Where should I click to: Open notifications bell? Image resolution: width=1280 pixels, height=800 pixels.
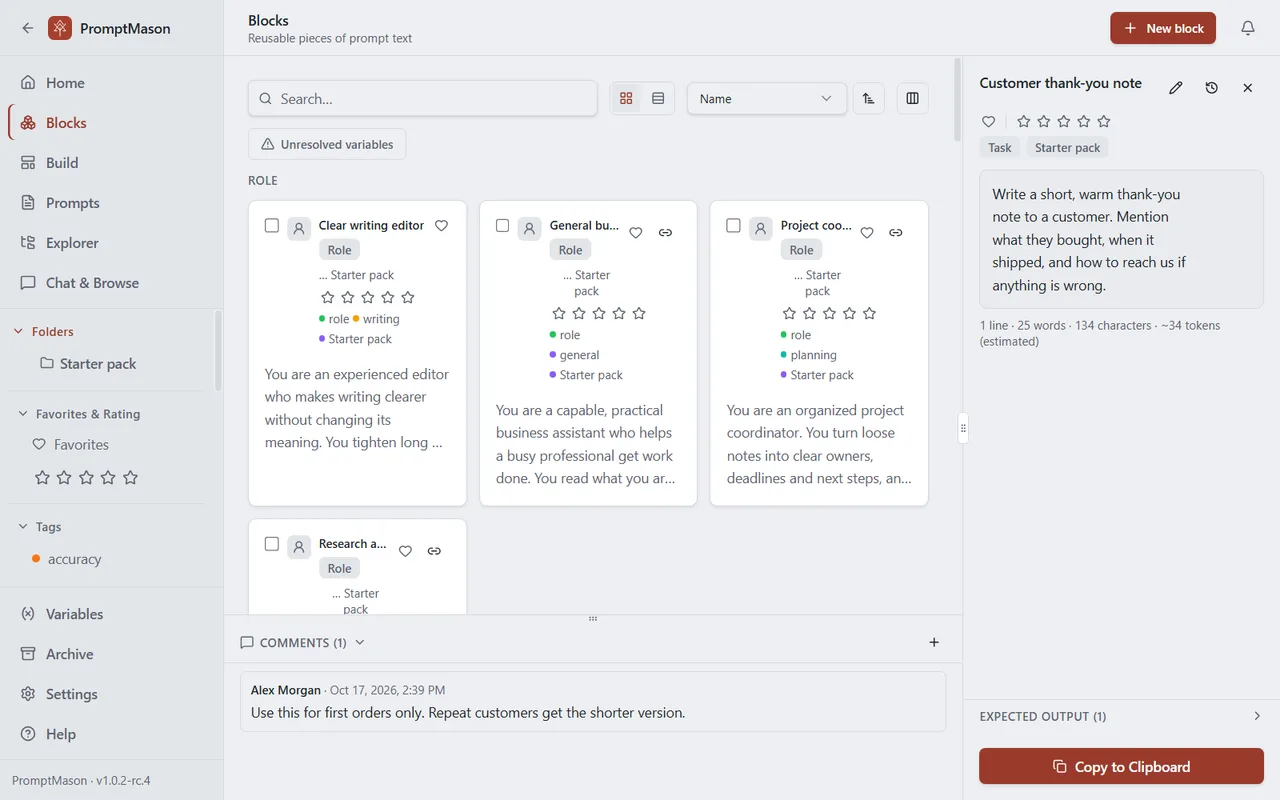click(x=1248, y=28)
